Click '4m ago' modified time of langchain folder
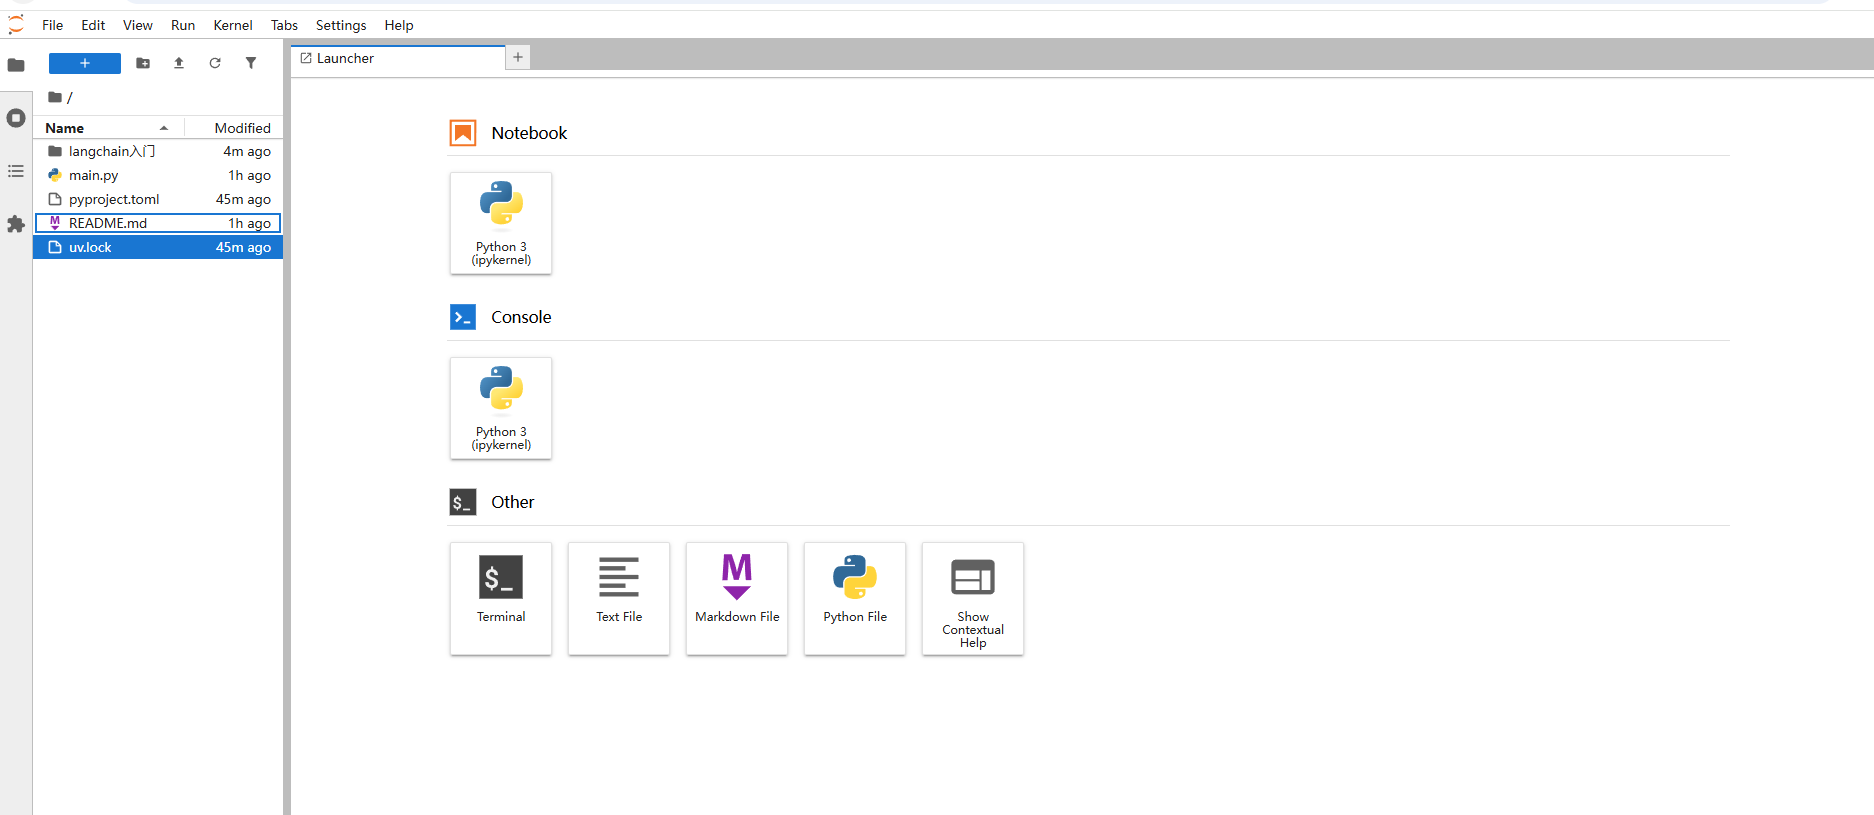 pyautogui.click(x=247, y=151)
